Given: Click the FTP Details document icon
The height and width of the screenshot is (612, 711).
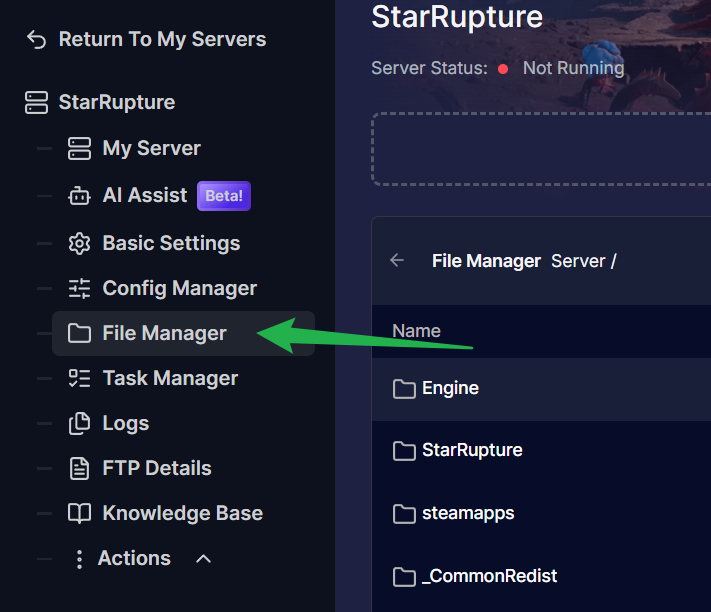Looking at the screenshot, I should pos(79,469).
